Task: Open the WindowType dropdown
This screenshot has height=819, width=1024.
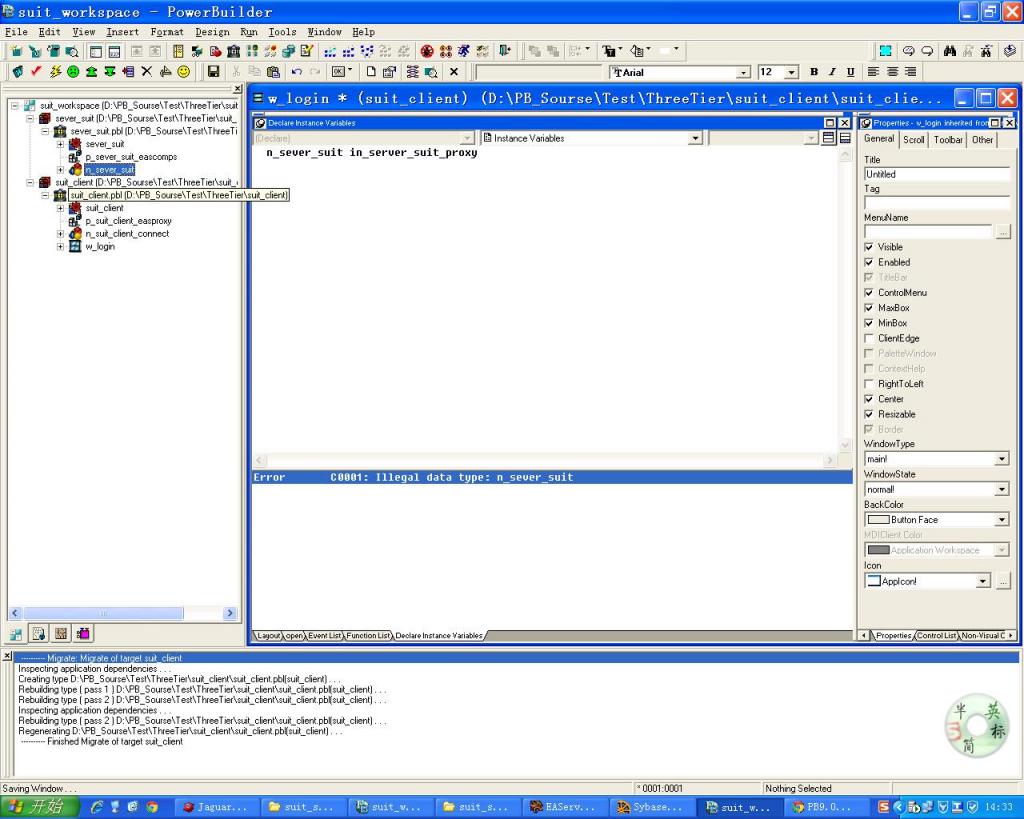Action: coord(1002,459)
